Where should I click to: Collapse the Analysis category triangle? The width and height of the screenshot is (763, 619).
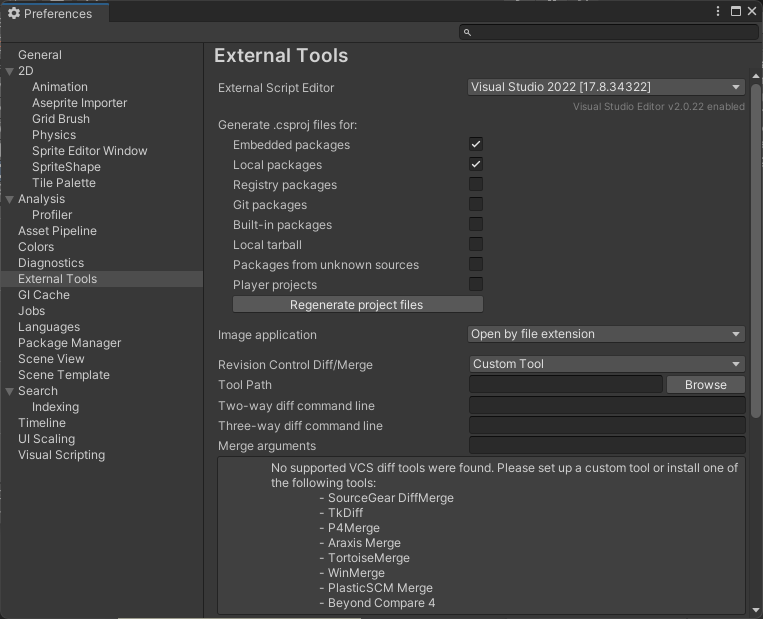[9, 200]
